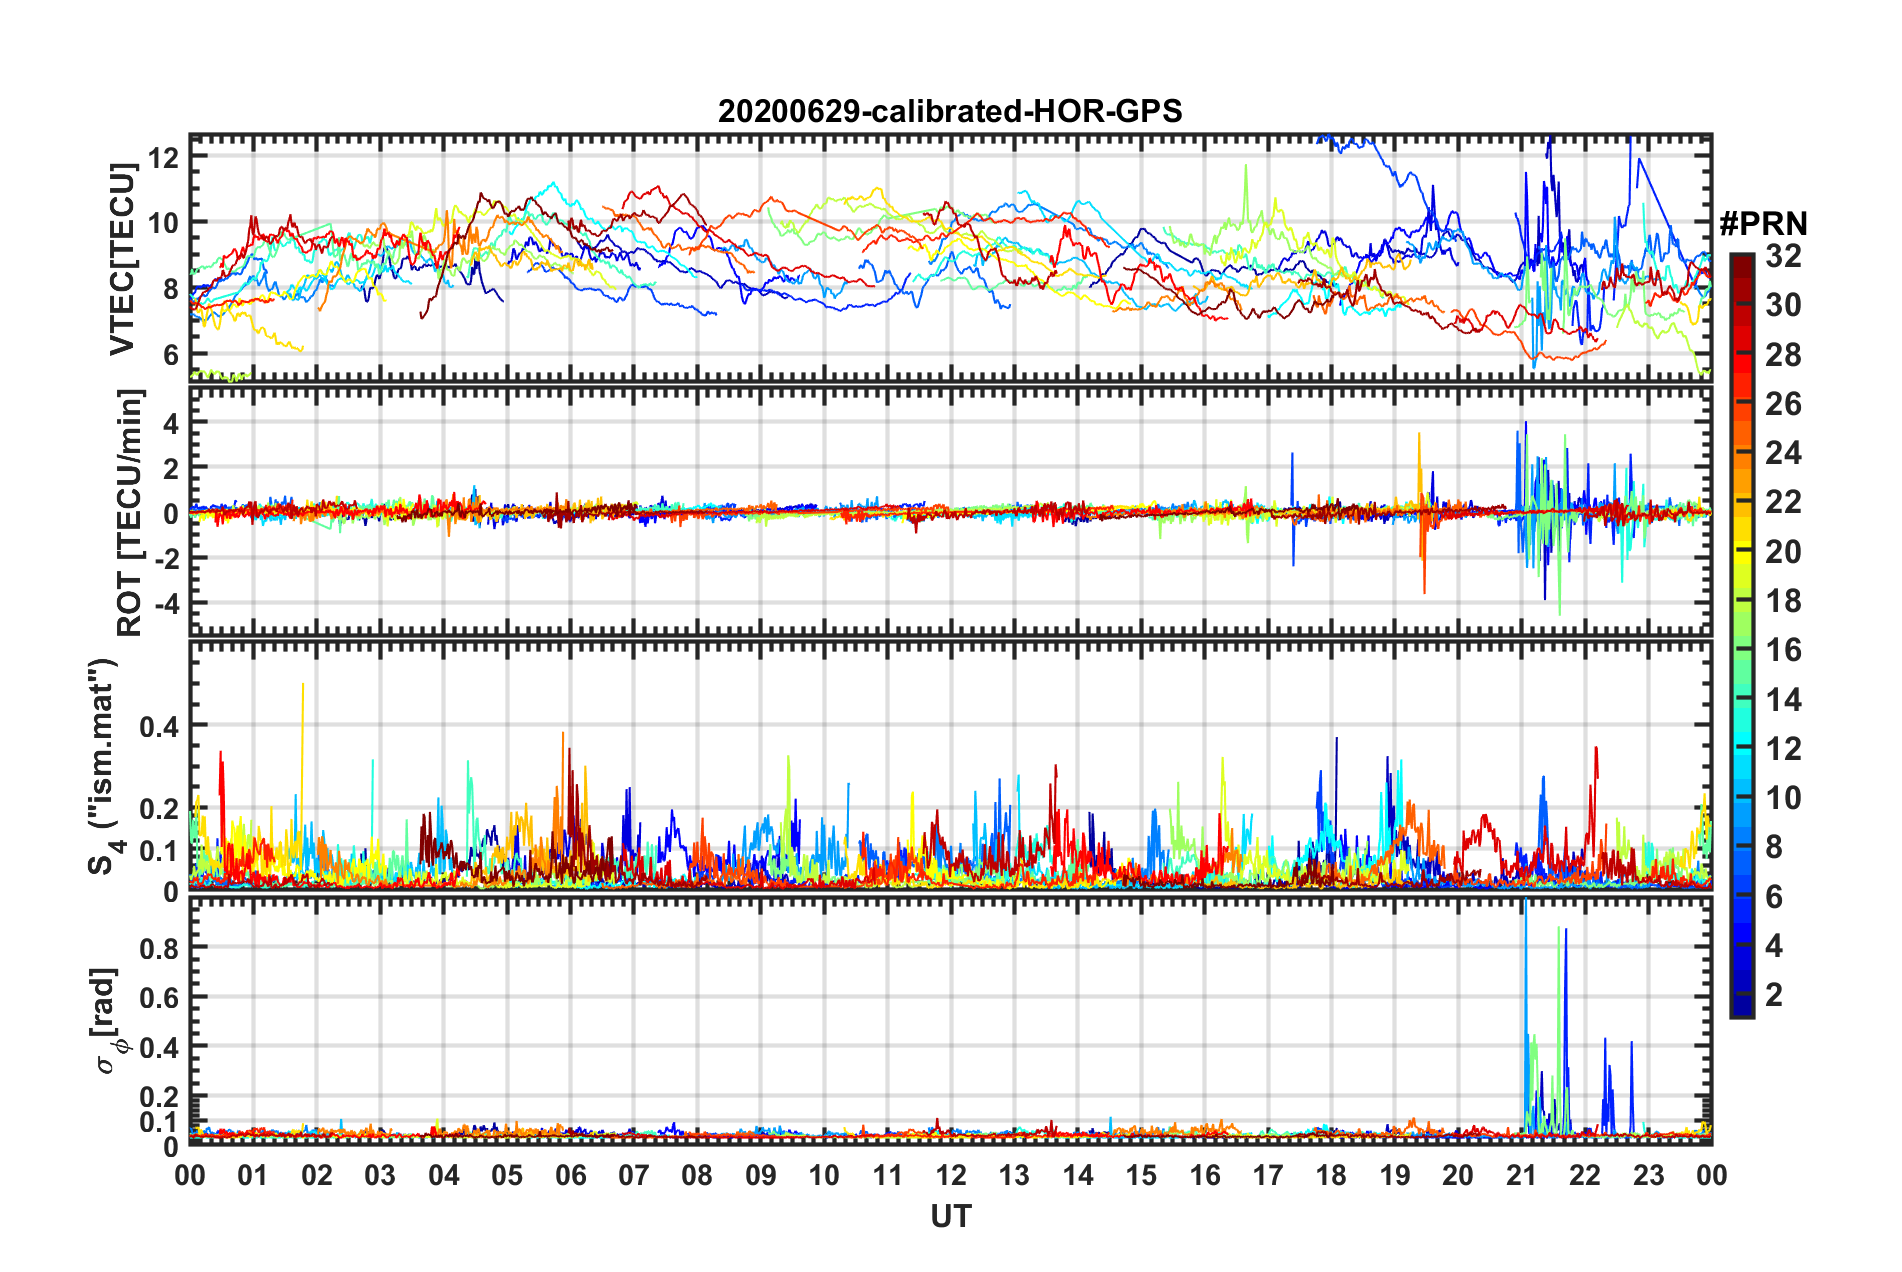Click the colorbar tick label 32
The height and width of the screenshot is (1272, 1902).
pos(1783,256)
